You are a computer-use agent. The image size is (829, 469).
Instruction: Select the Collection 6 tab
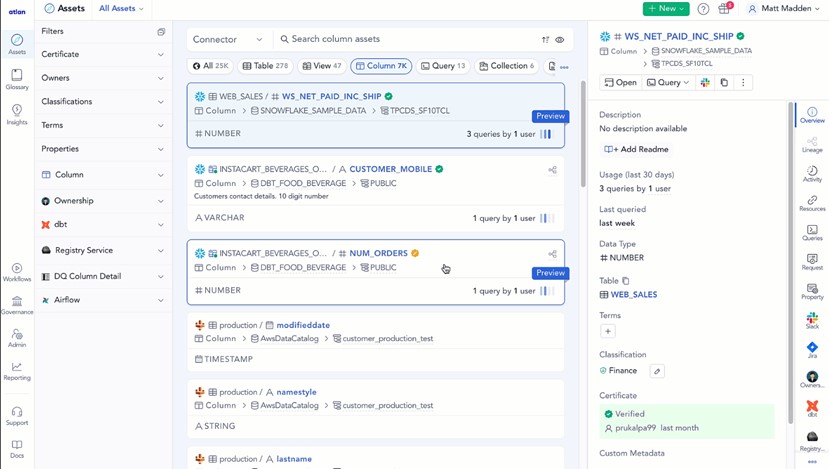[506, 66]
